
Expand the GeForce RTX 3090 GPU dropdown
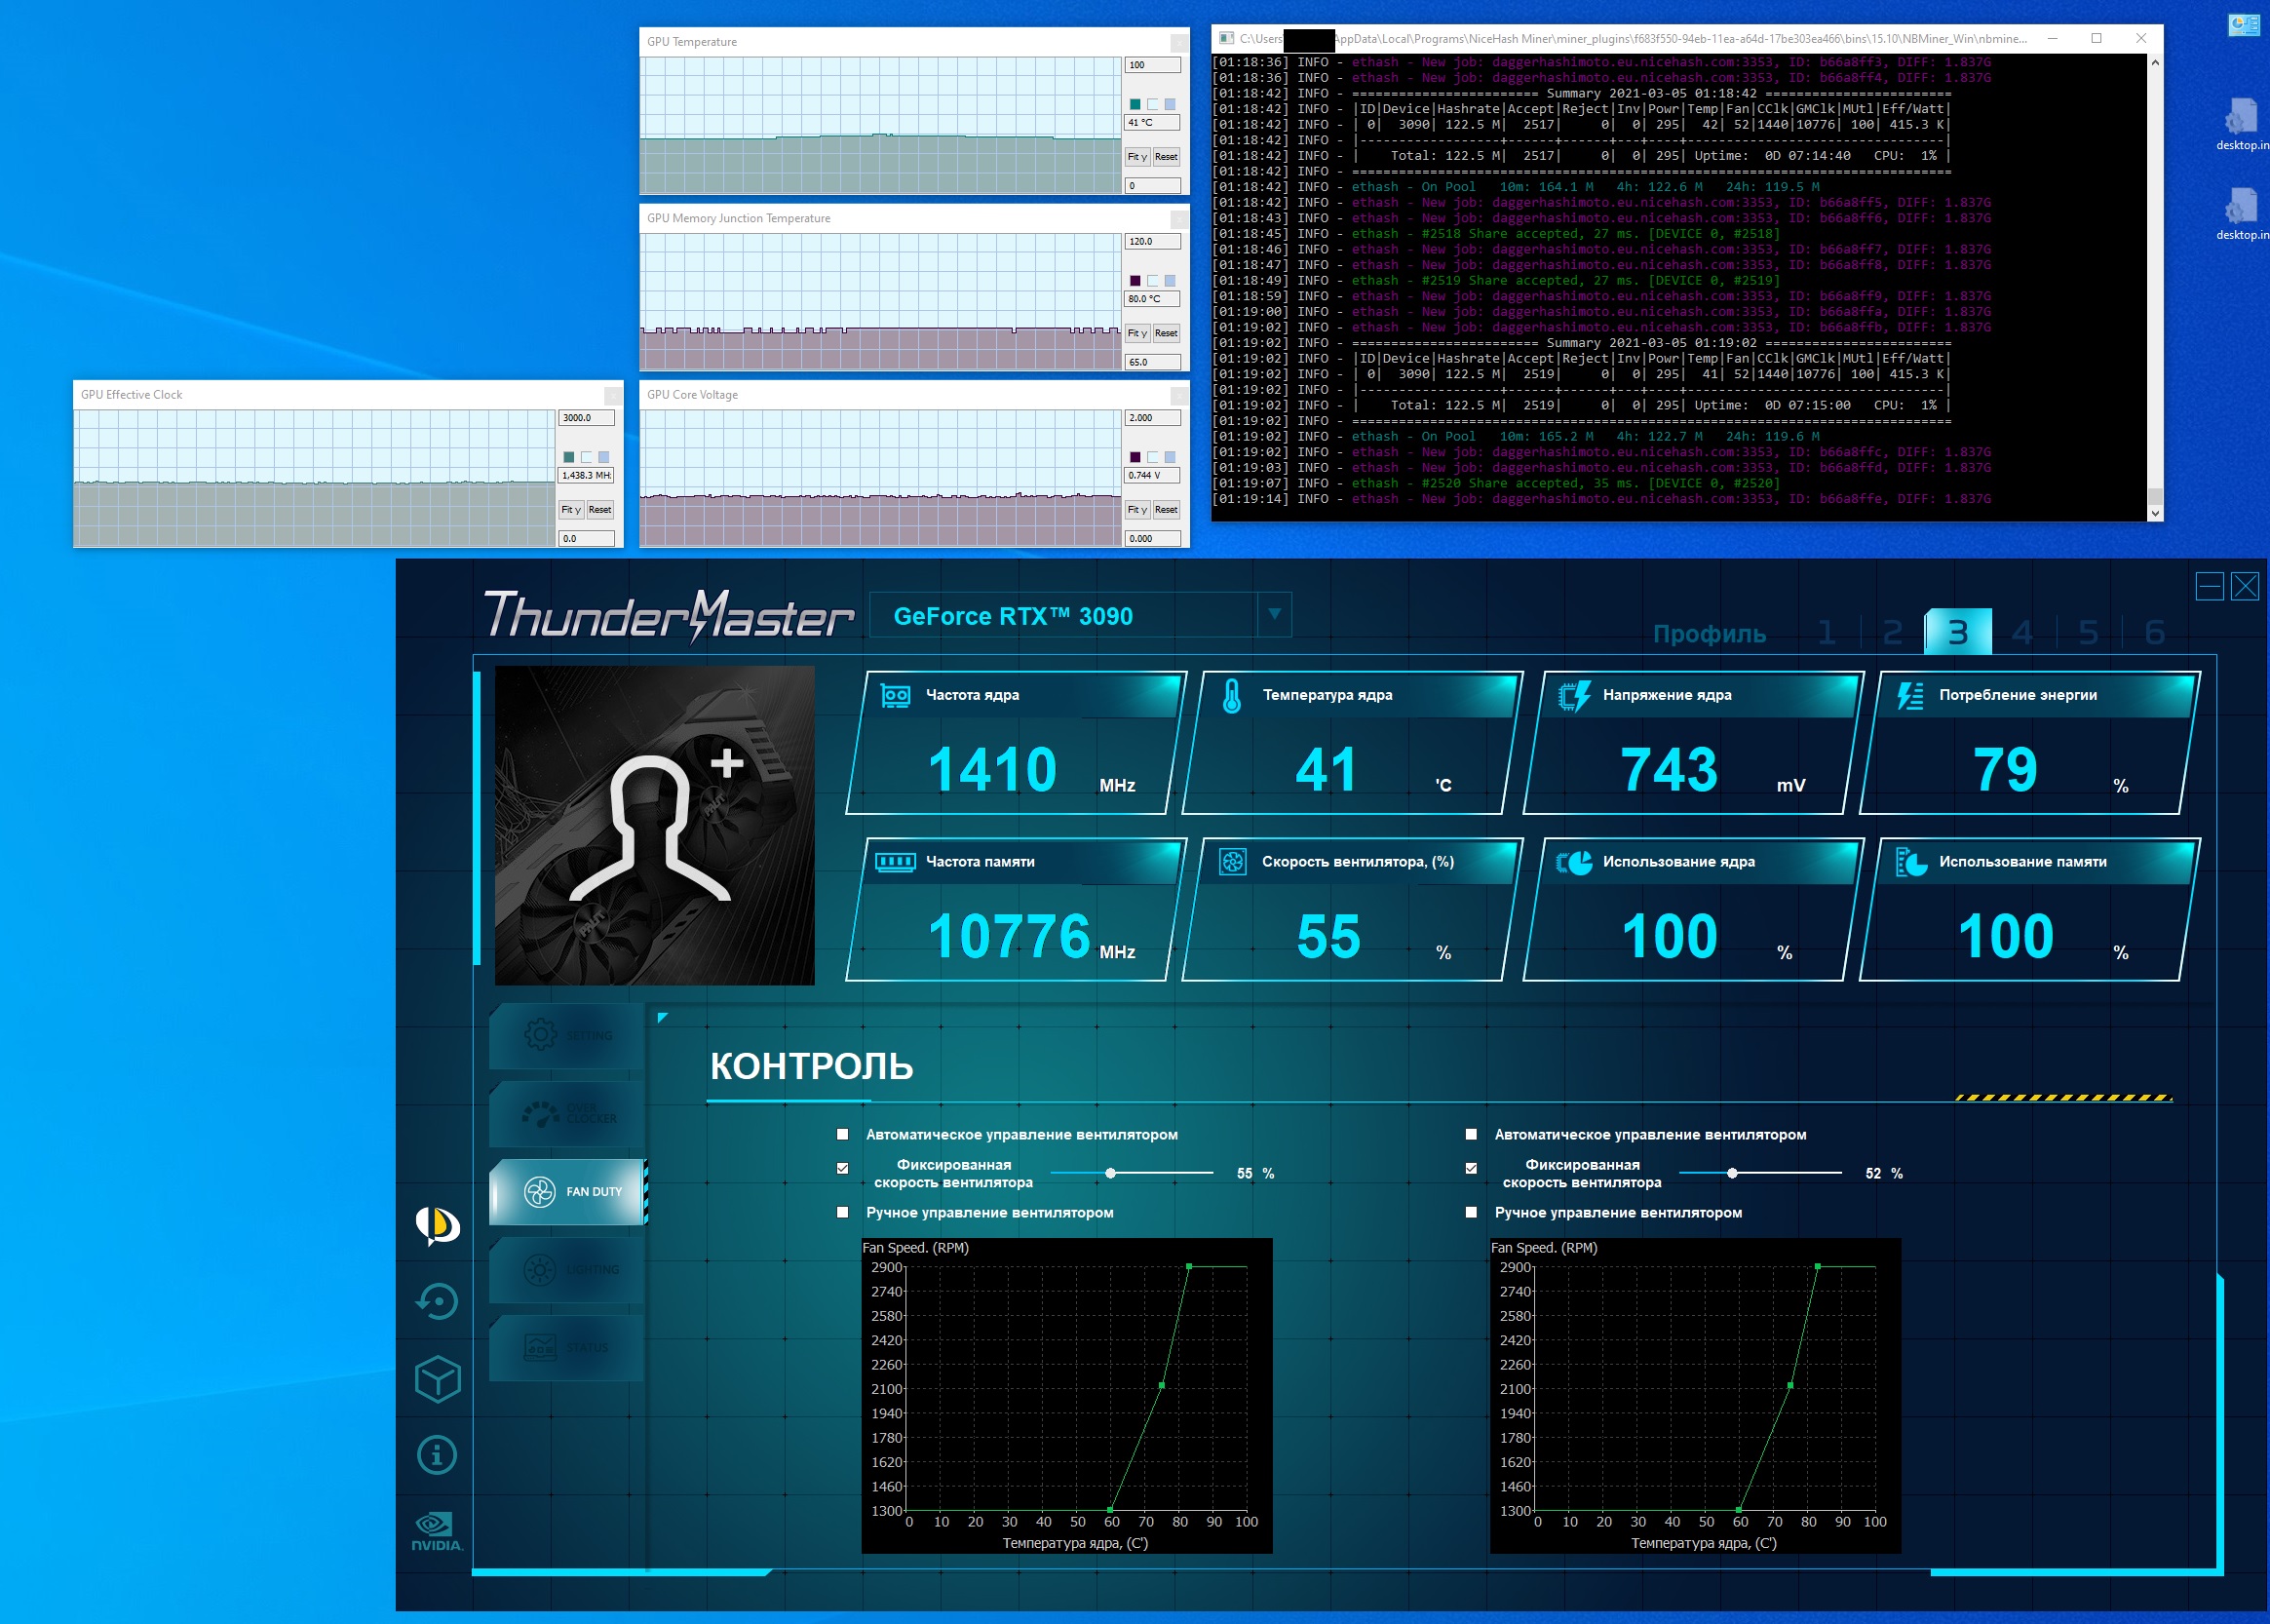tap(1274, 614)
